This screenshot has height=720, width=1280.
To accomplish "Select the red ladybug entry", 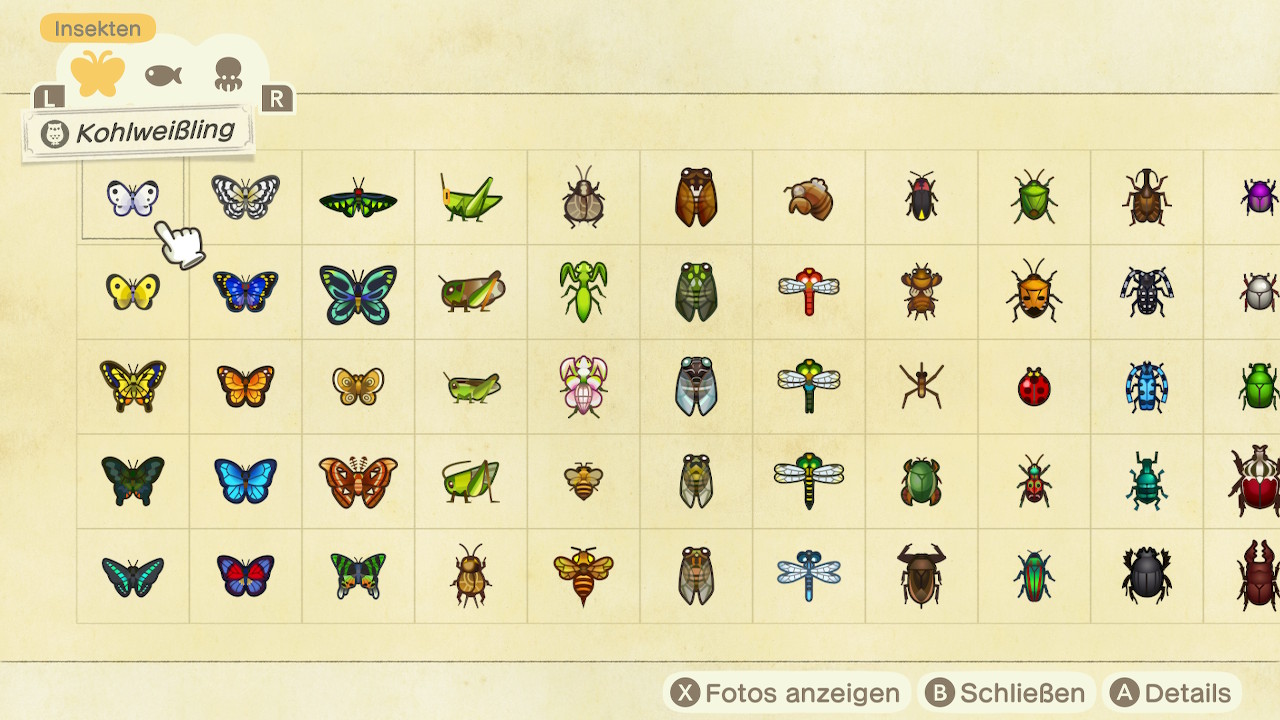I will click(x=1034, y=387).
